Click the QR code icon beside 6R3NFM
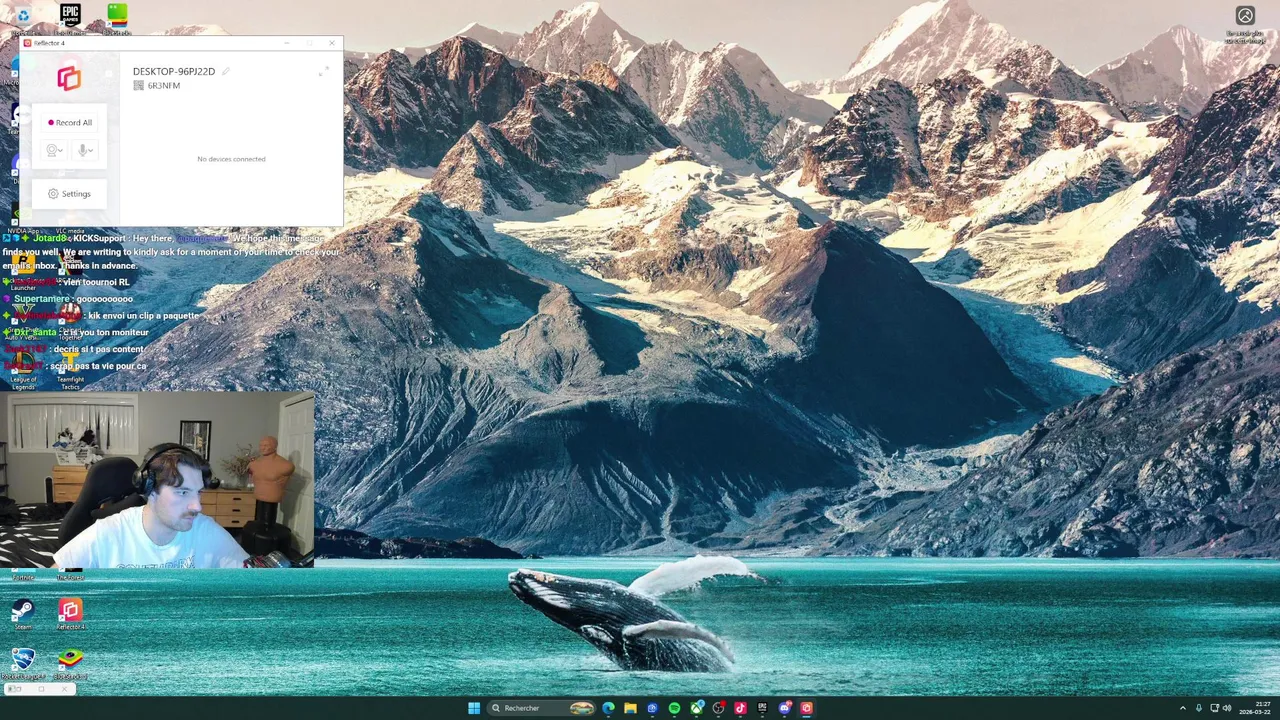 click(x=138, y=85)
